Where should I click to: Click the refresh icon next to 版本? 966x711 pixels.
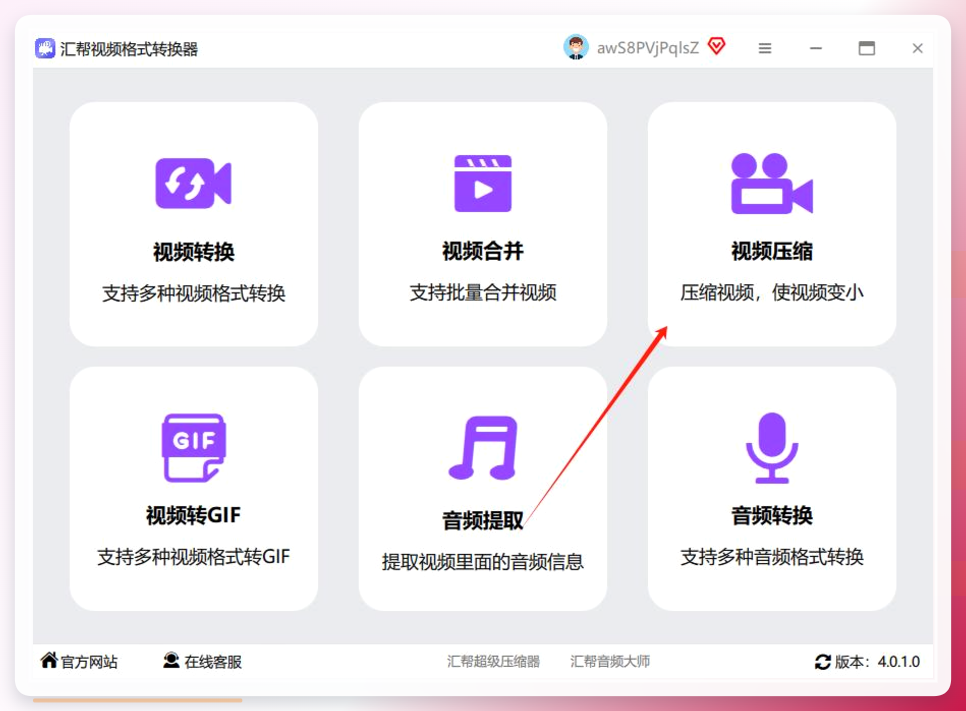point(822,662)
